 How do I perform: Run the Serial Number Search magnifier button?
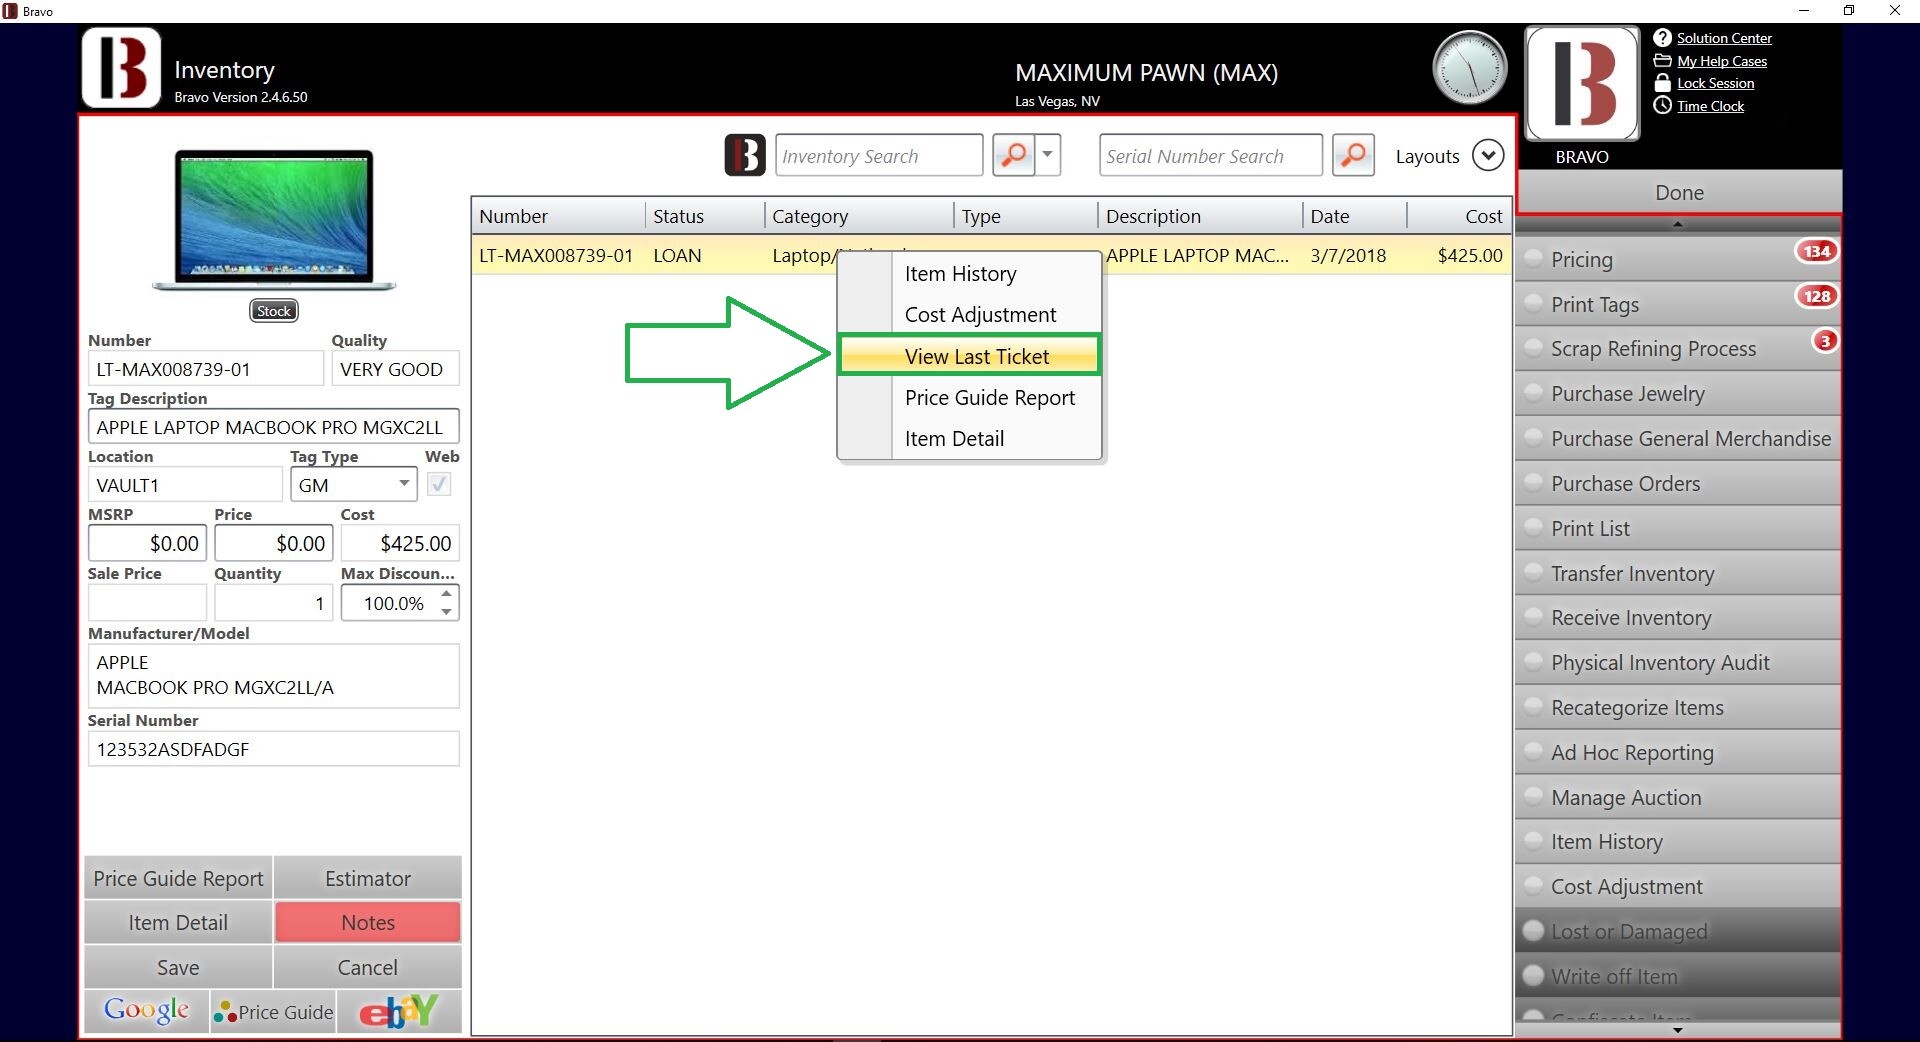click(1353, 155)
